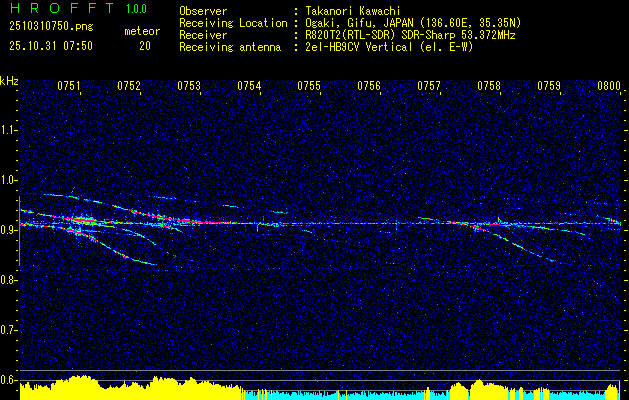Click version number 1.0.0
The image size is (629, 400).
click(136, 9)
